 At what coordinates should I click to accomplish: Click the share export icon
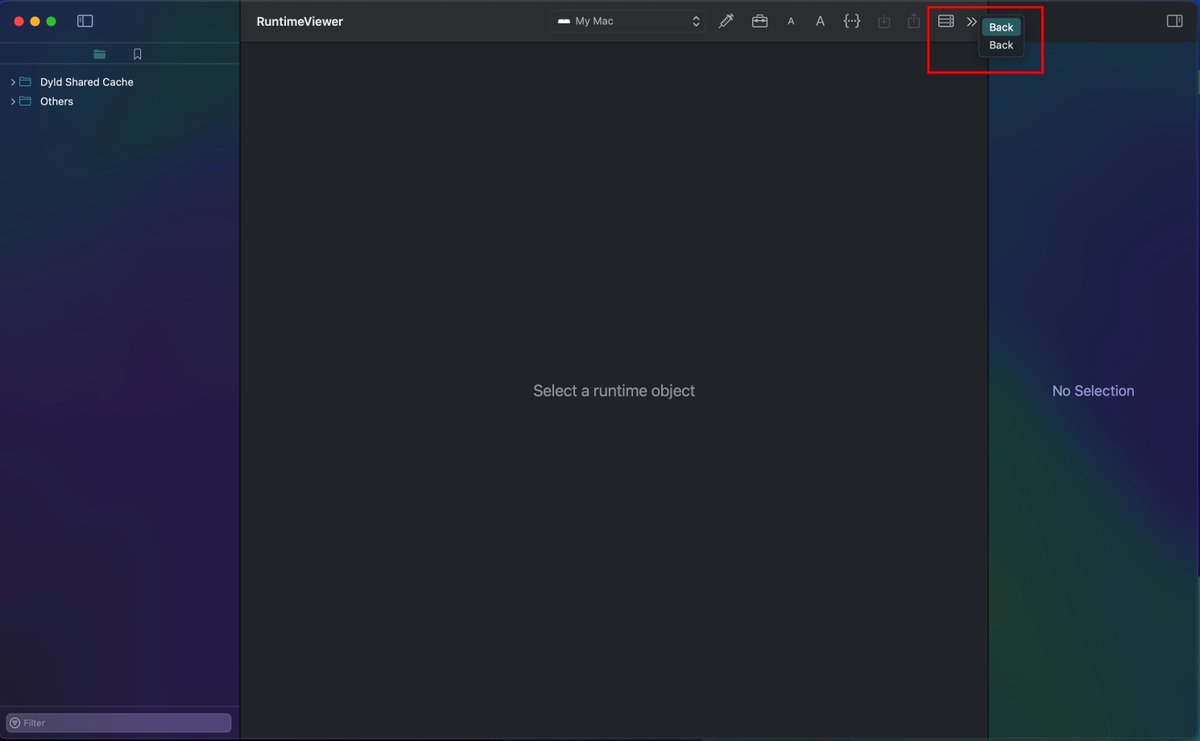click(914, 21)
